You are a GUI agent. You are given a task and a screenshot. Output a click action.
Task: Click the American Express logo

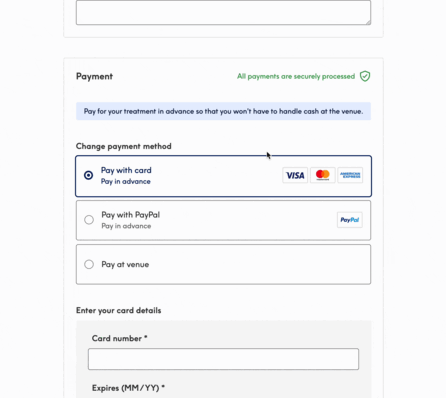[350, 175]
